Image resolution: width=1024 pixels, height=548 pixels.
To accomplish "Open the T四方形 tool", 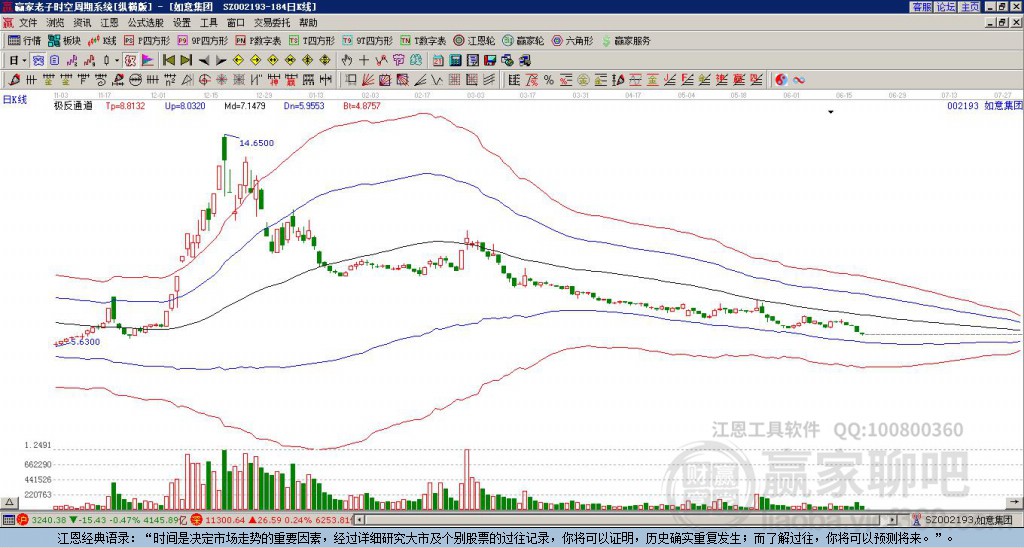I will (x=312, y=40).
